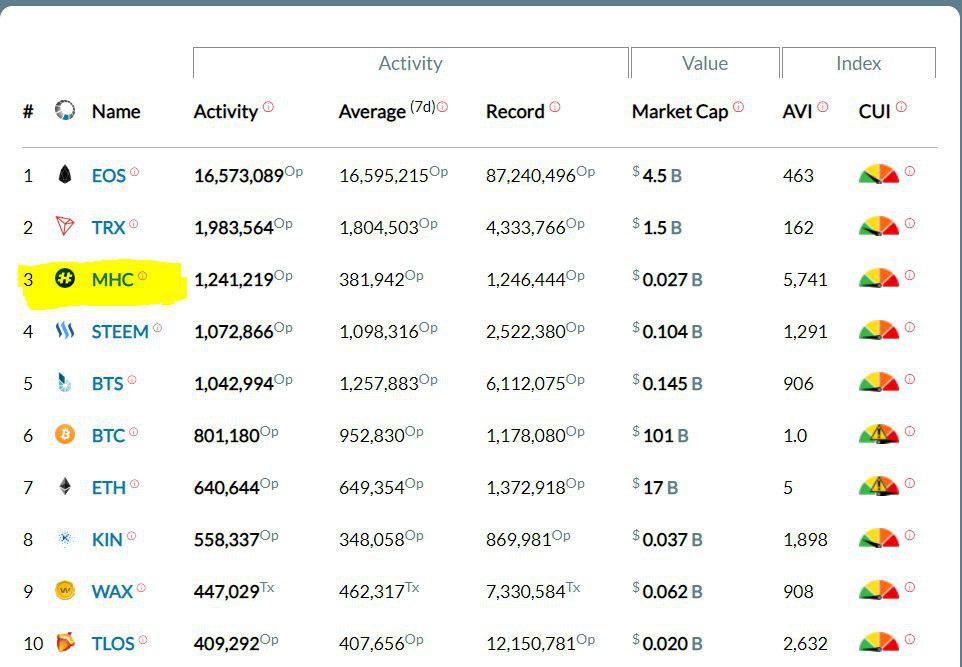Open info icon next to CUI header
This screenshot has height=667, width=962.
(901, 107)
